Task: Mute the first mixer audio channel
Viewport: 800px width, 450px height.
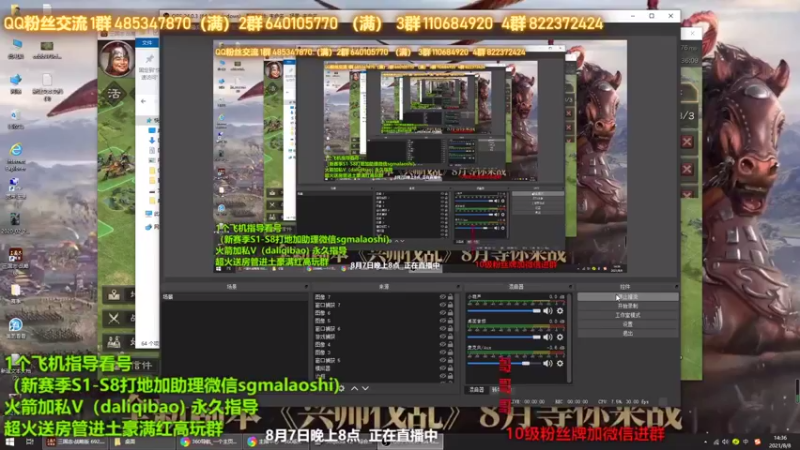Action: [x=548, y=311]
